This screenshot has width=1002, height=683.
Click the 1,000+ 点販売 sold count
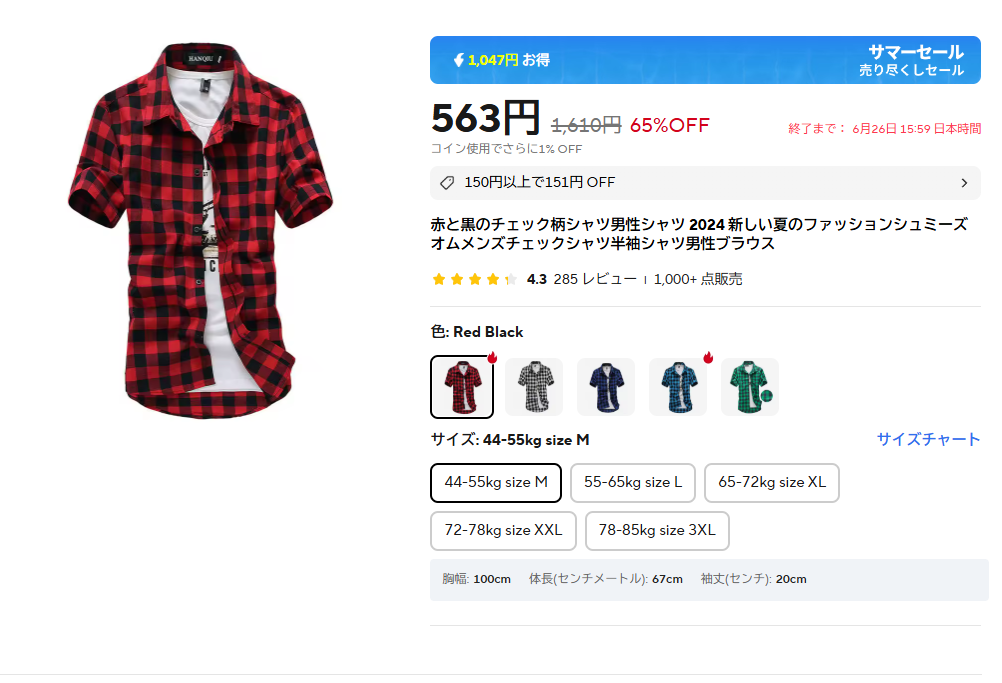pyautogui.click(x=698, y=279)
